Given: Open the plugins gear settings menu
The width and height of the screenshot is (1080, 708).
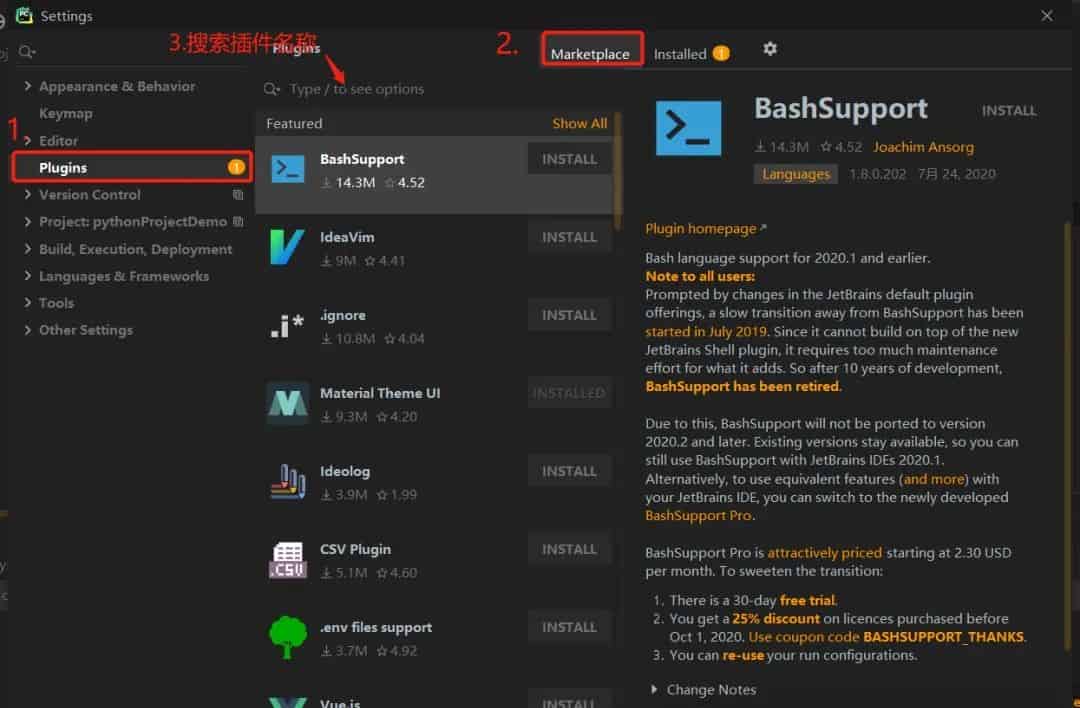Looking at the screenshot, I should [769, 49].
